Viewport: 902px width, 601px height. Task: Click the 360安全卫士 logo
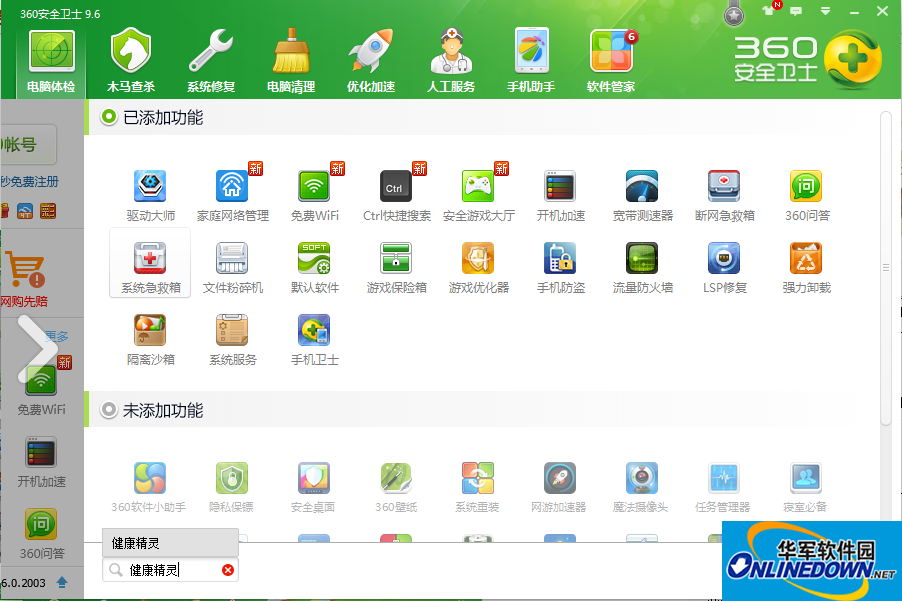point(807,59)
